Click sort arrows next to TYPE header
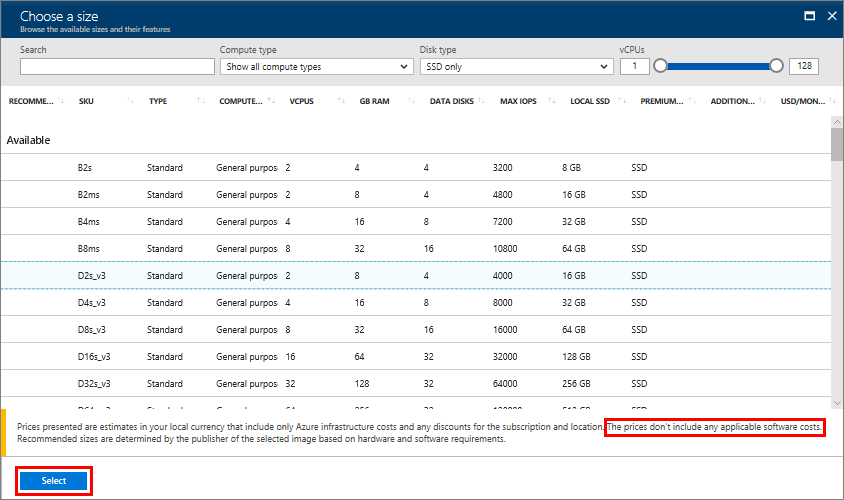Image resolution: width=844 pixels, height=500 pixels. (202, 101)
